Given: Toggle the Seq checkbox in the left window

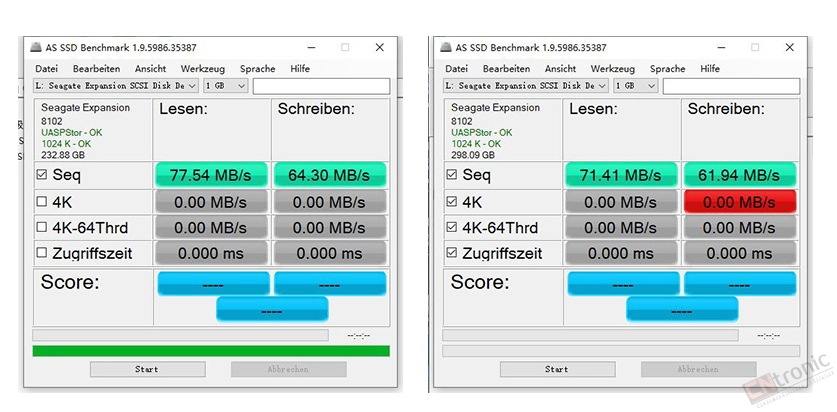Looking at the screenshot, I should 42,175.
